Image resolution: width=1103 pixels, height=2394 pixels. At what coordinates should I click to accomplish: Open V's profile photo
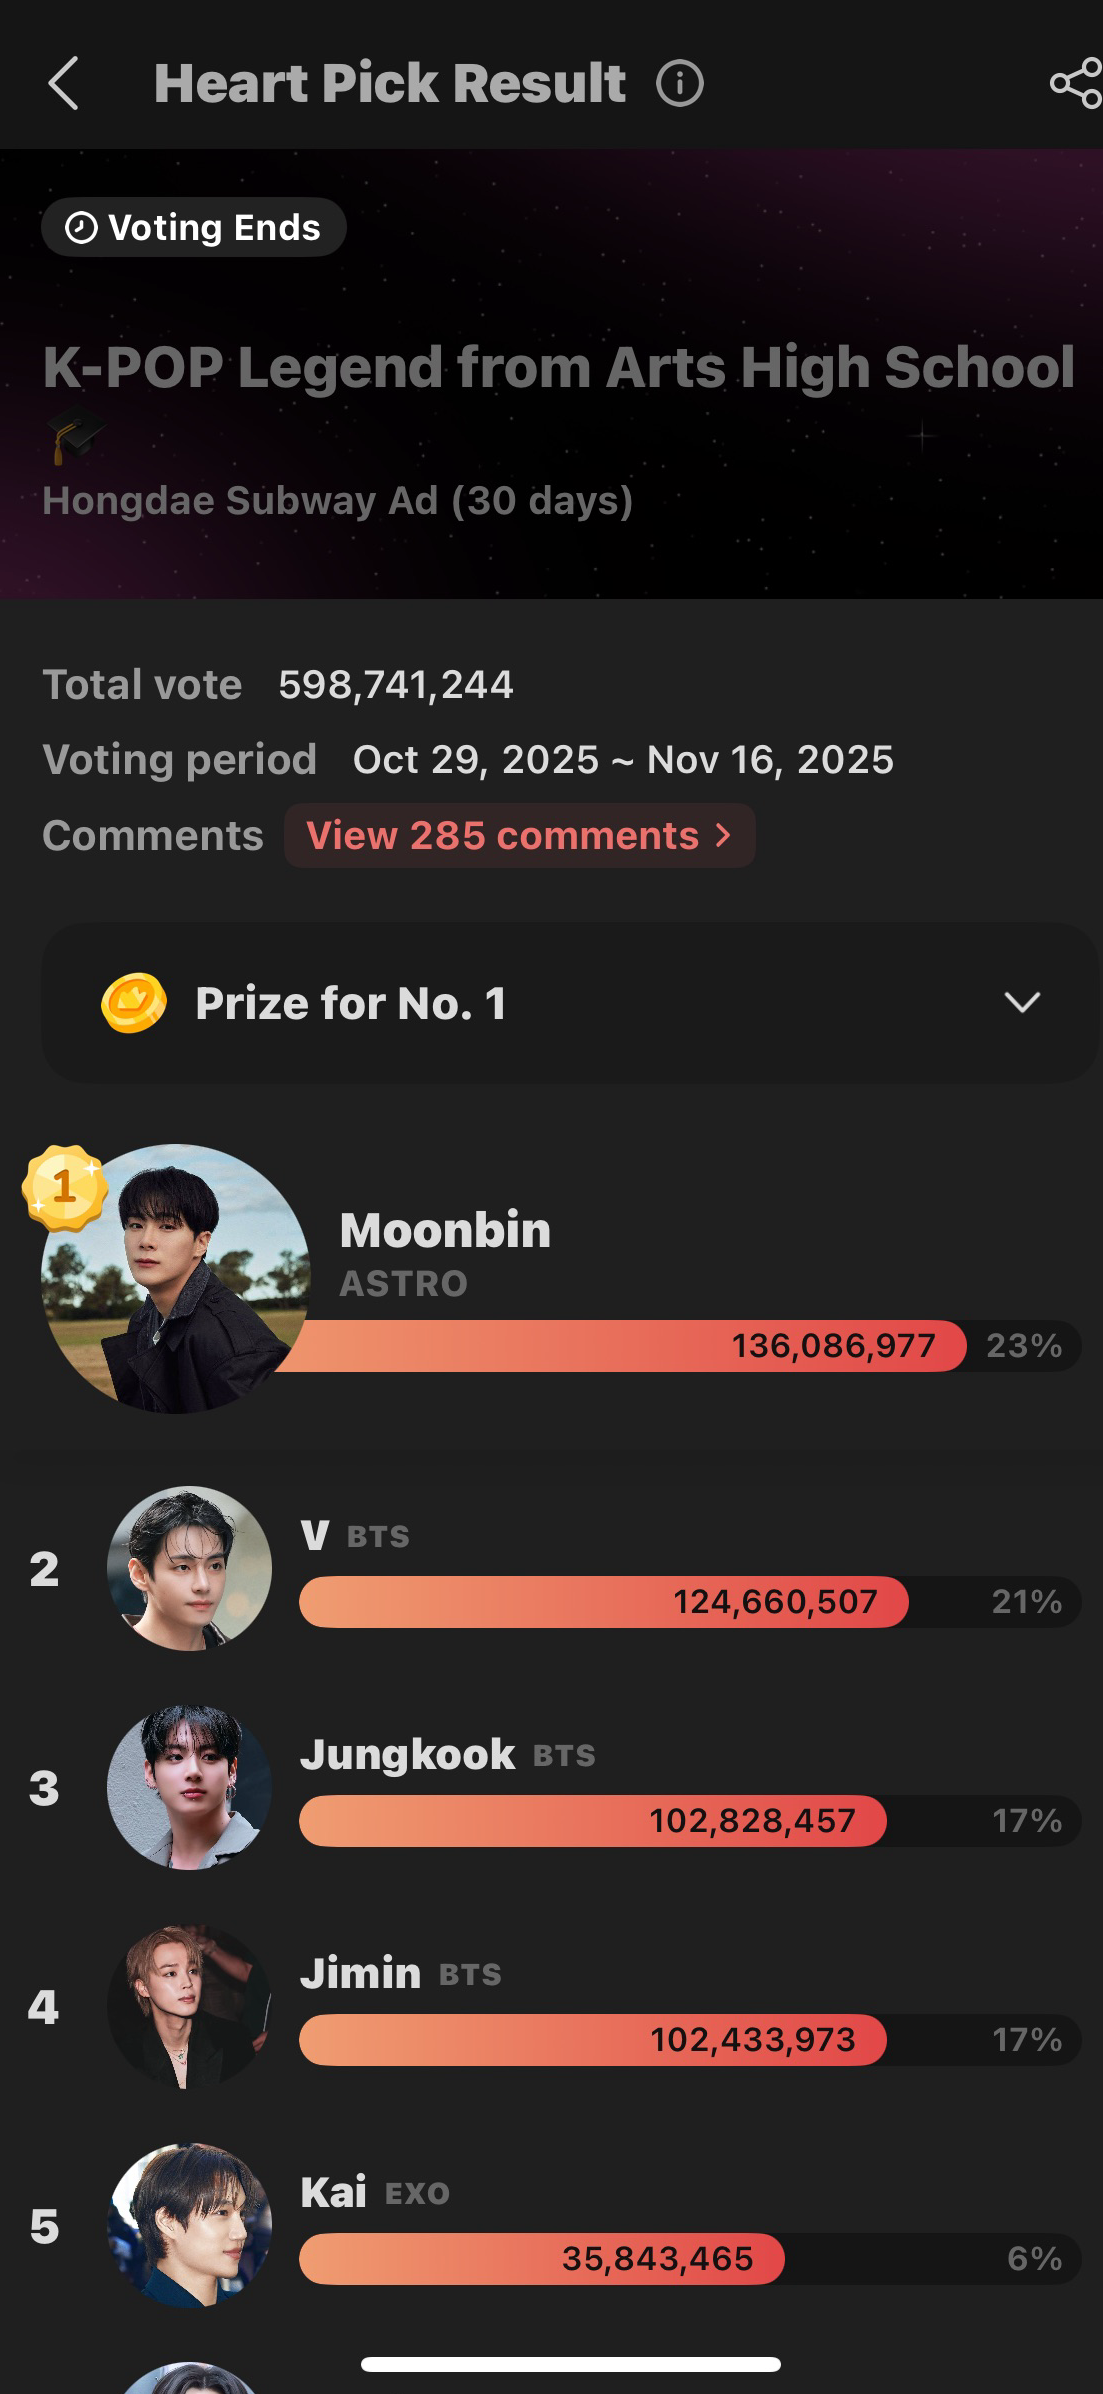point(189,1568)
